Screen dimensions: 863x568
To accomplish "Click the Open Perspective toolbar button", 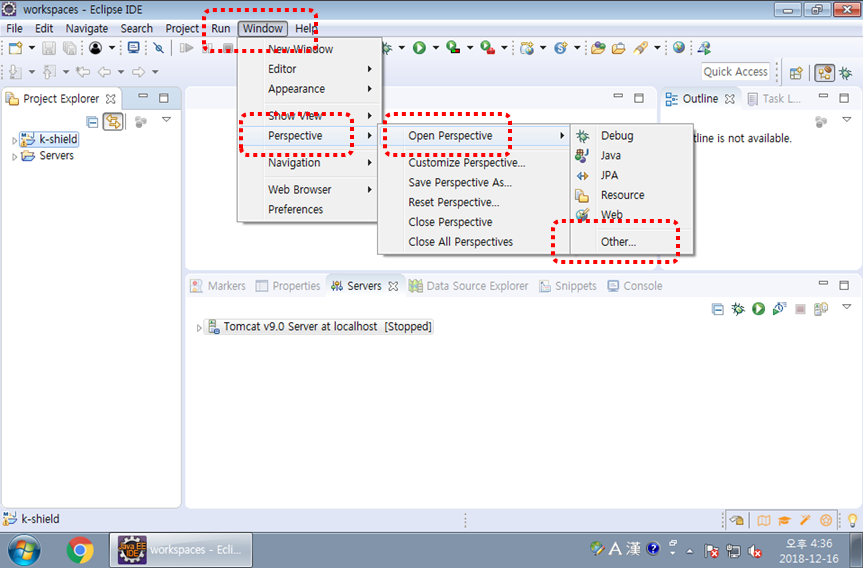I will [796, 73].
